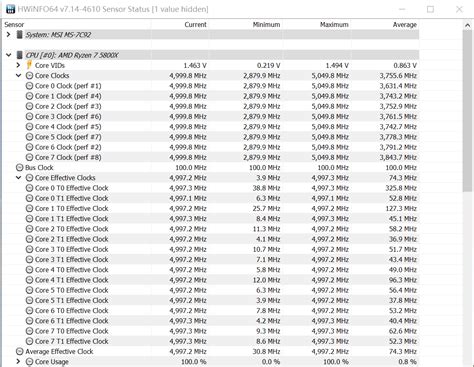
Task: Click the icon beside Average Effective Clock
Action: [x=20, y=351]
